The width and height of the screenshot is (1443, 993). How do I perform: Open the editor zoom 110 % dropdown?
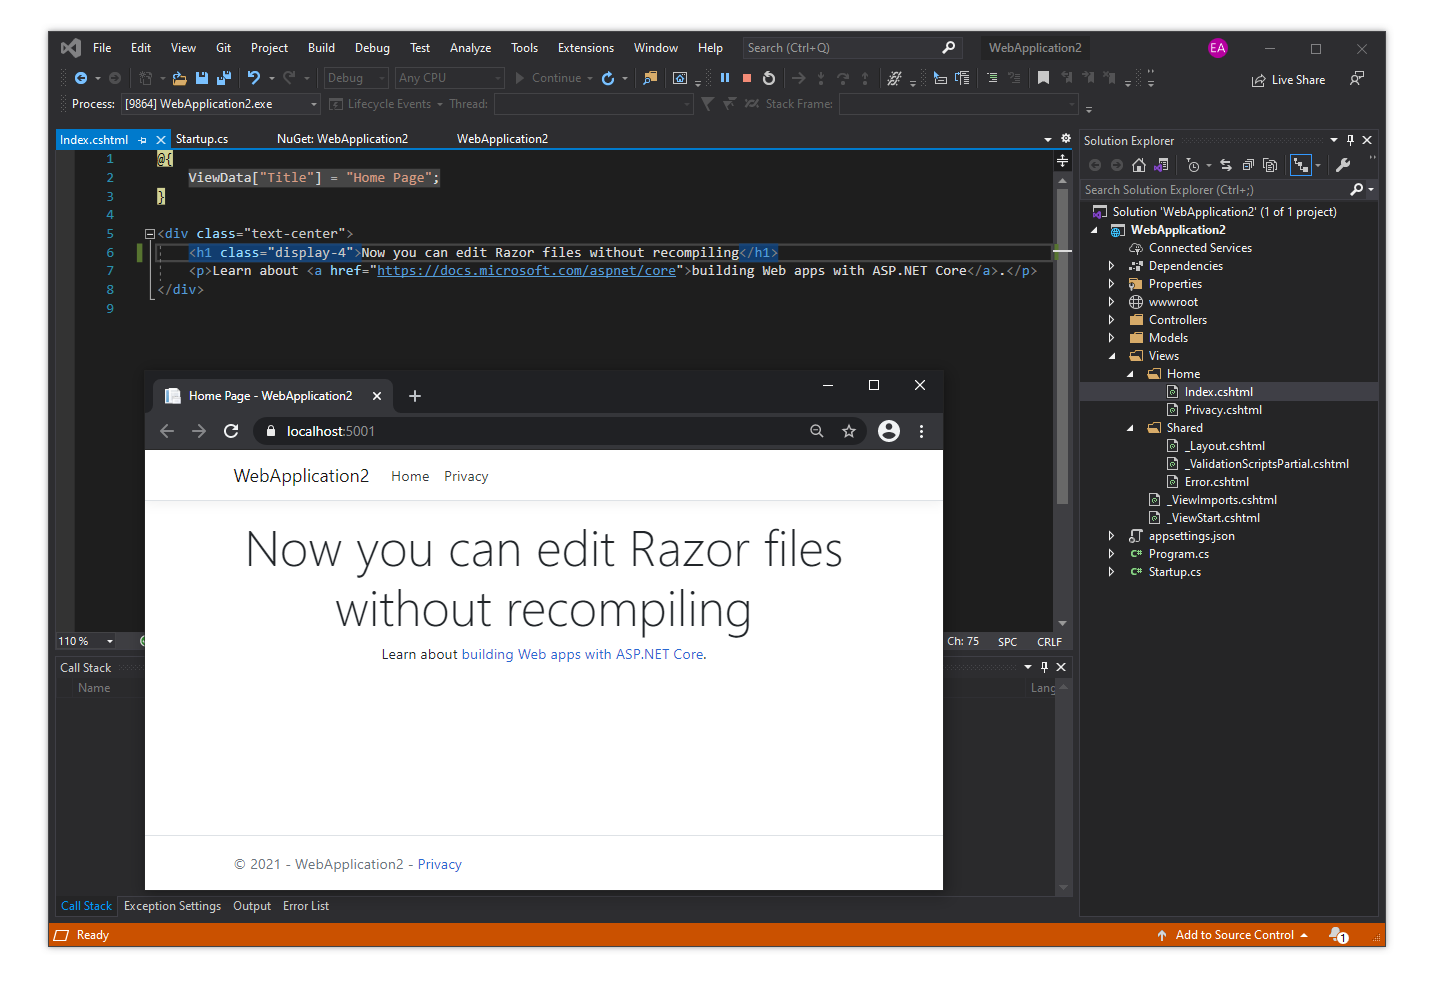point(110,641)
